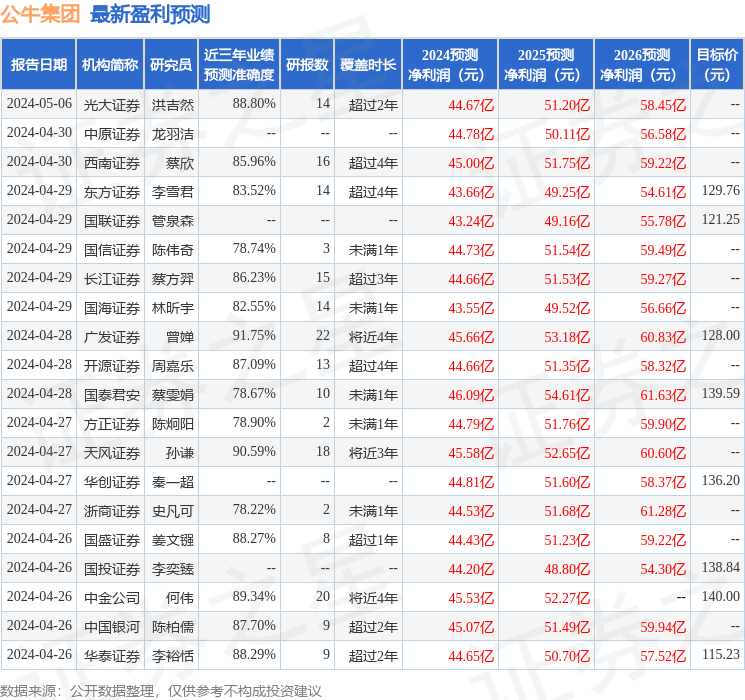745x700 pixels.
Task: Click the 近三年业绩预测准确度 header
Action: point(239,65)
